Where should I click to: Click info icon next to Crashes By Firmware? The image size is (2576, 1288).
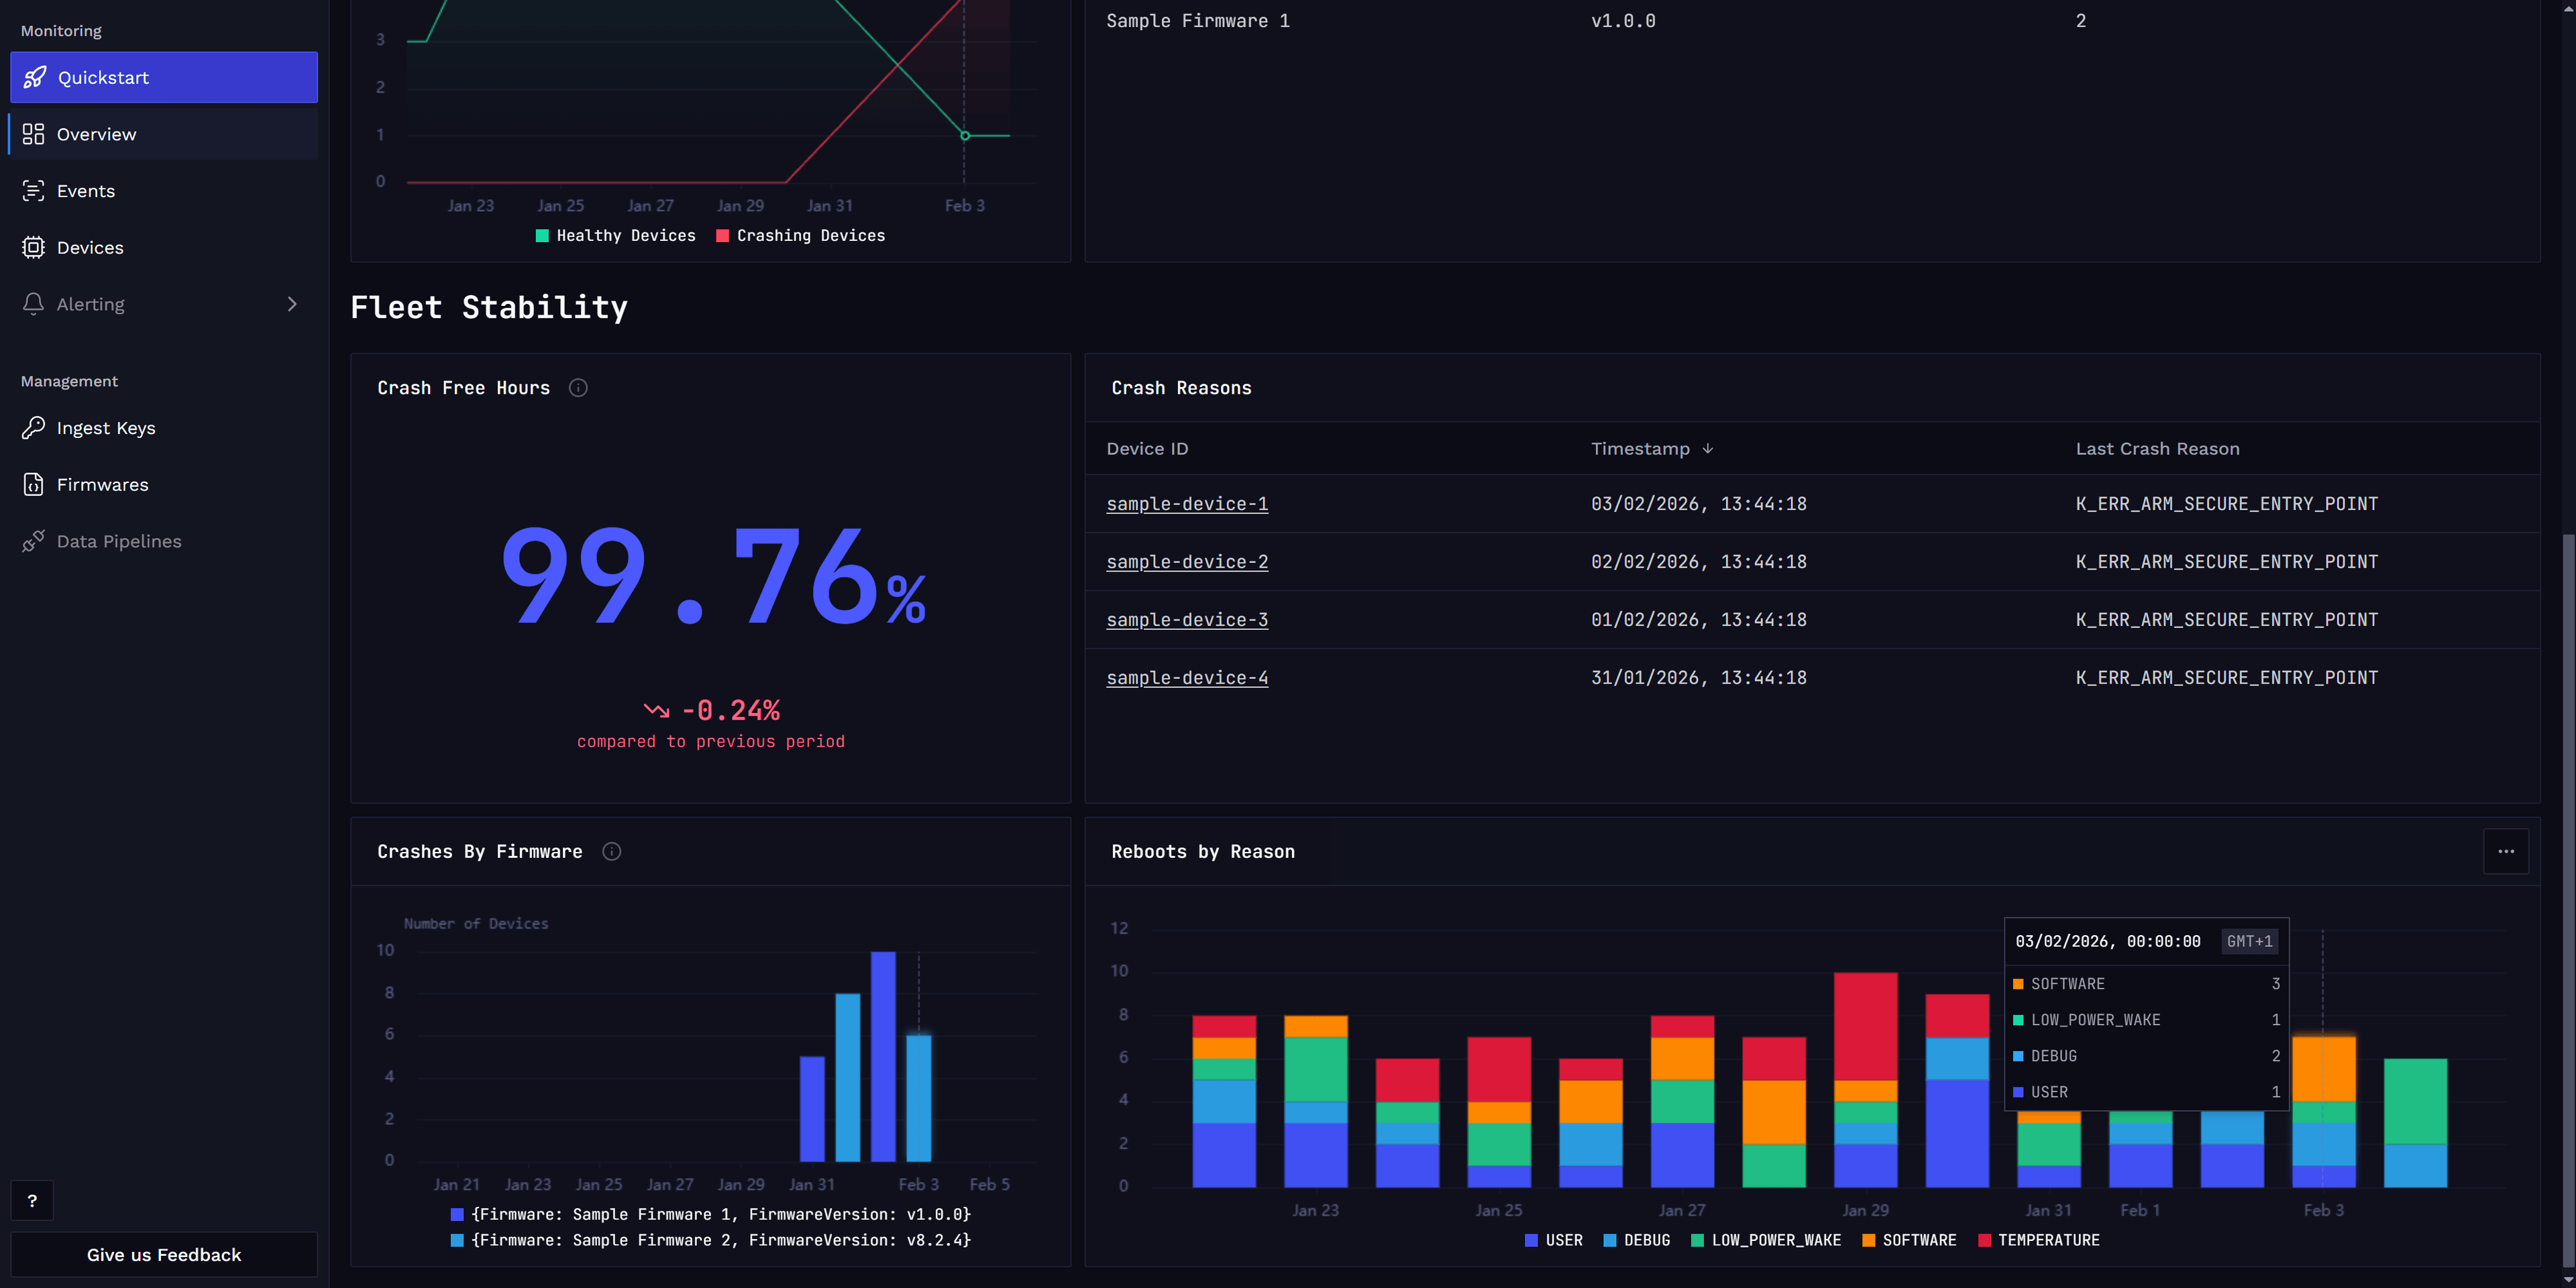[611, 851]
